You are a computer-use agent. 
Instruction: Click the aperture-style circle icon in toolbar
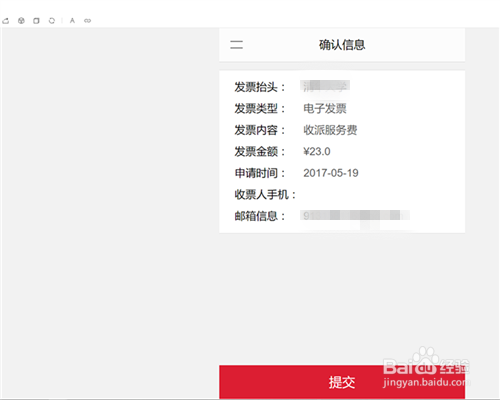21,21
